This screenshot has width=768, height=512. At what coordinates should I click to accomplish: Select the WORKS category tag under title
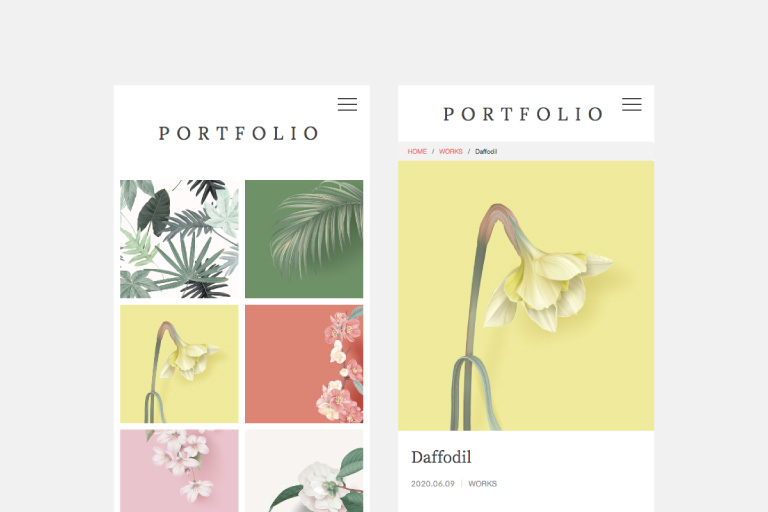click(x=482, y=484)
